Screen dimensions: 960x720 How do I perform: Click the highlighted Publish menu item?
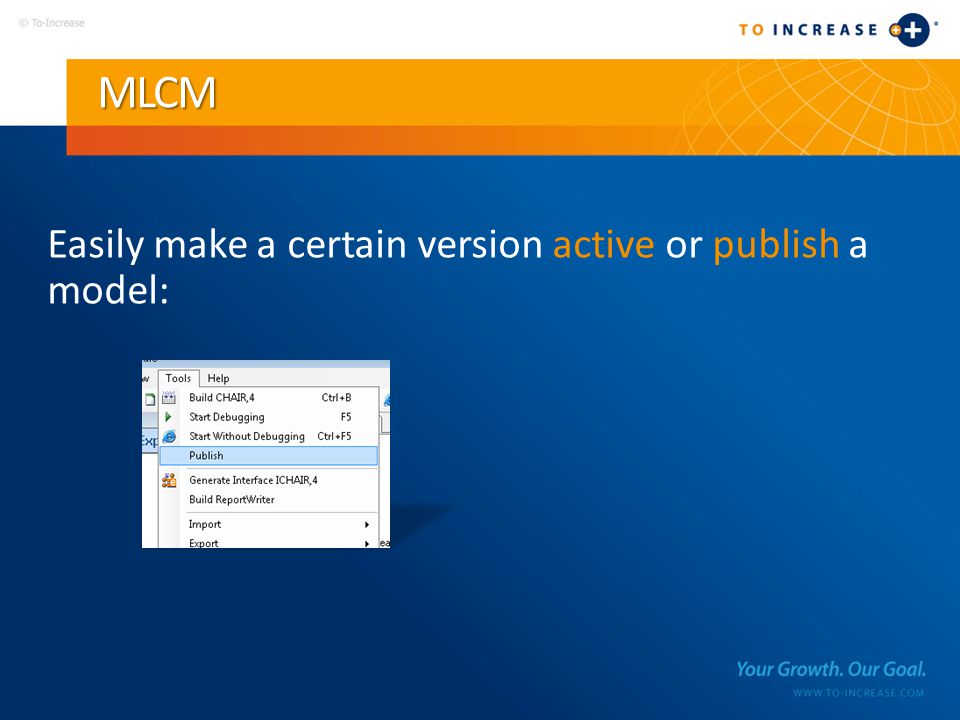coord(269,456)
